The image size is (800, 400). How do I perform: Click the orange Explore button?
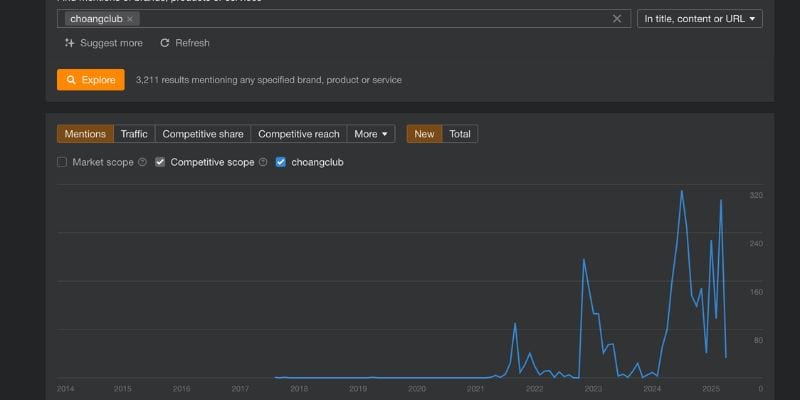coord(91,80)
